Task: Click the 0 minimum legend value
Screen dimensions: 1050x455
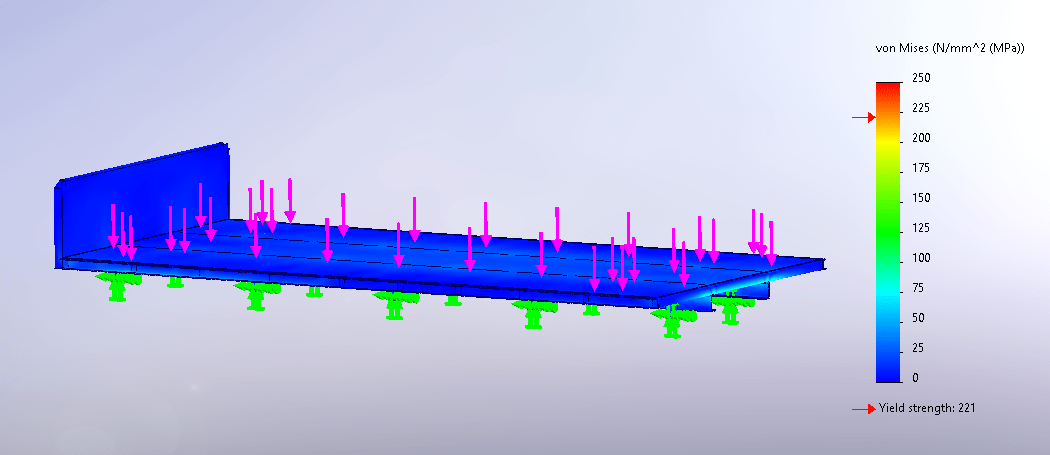Action: pyautogui.click(x=916, y=378)
